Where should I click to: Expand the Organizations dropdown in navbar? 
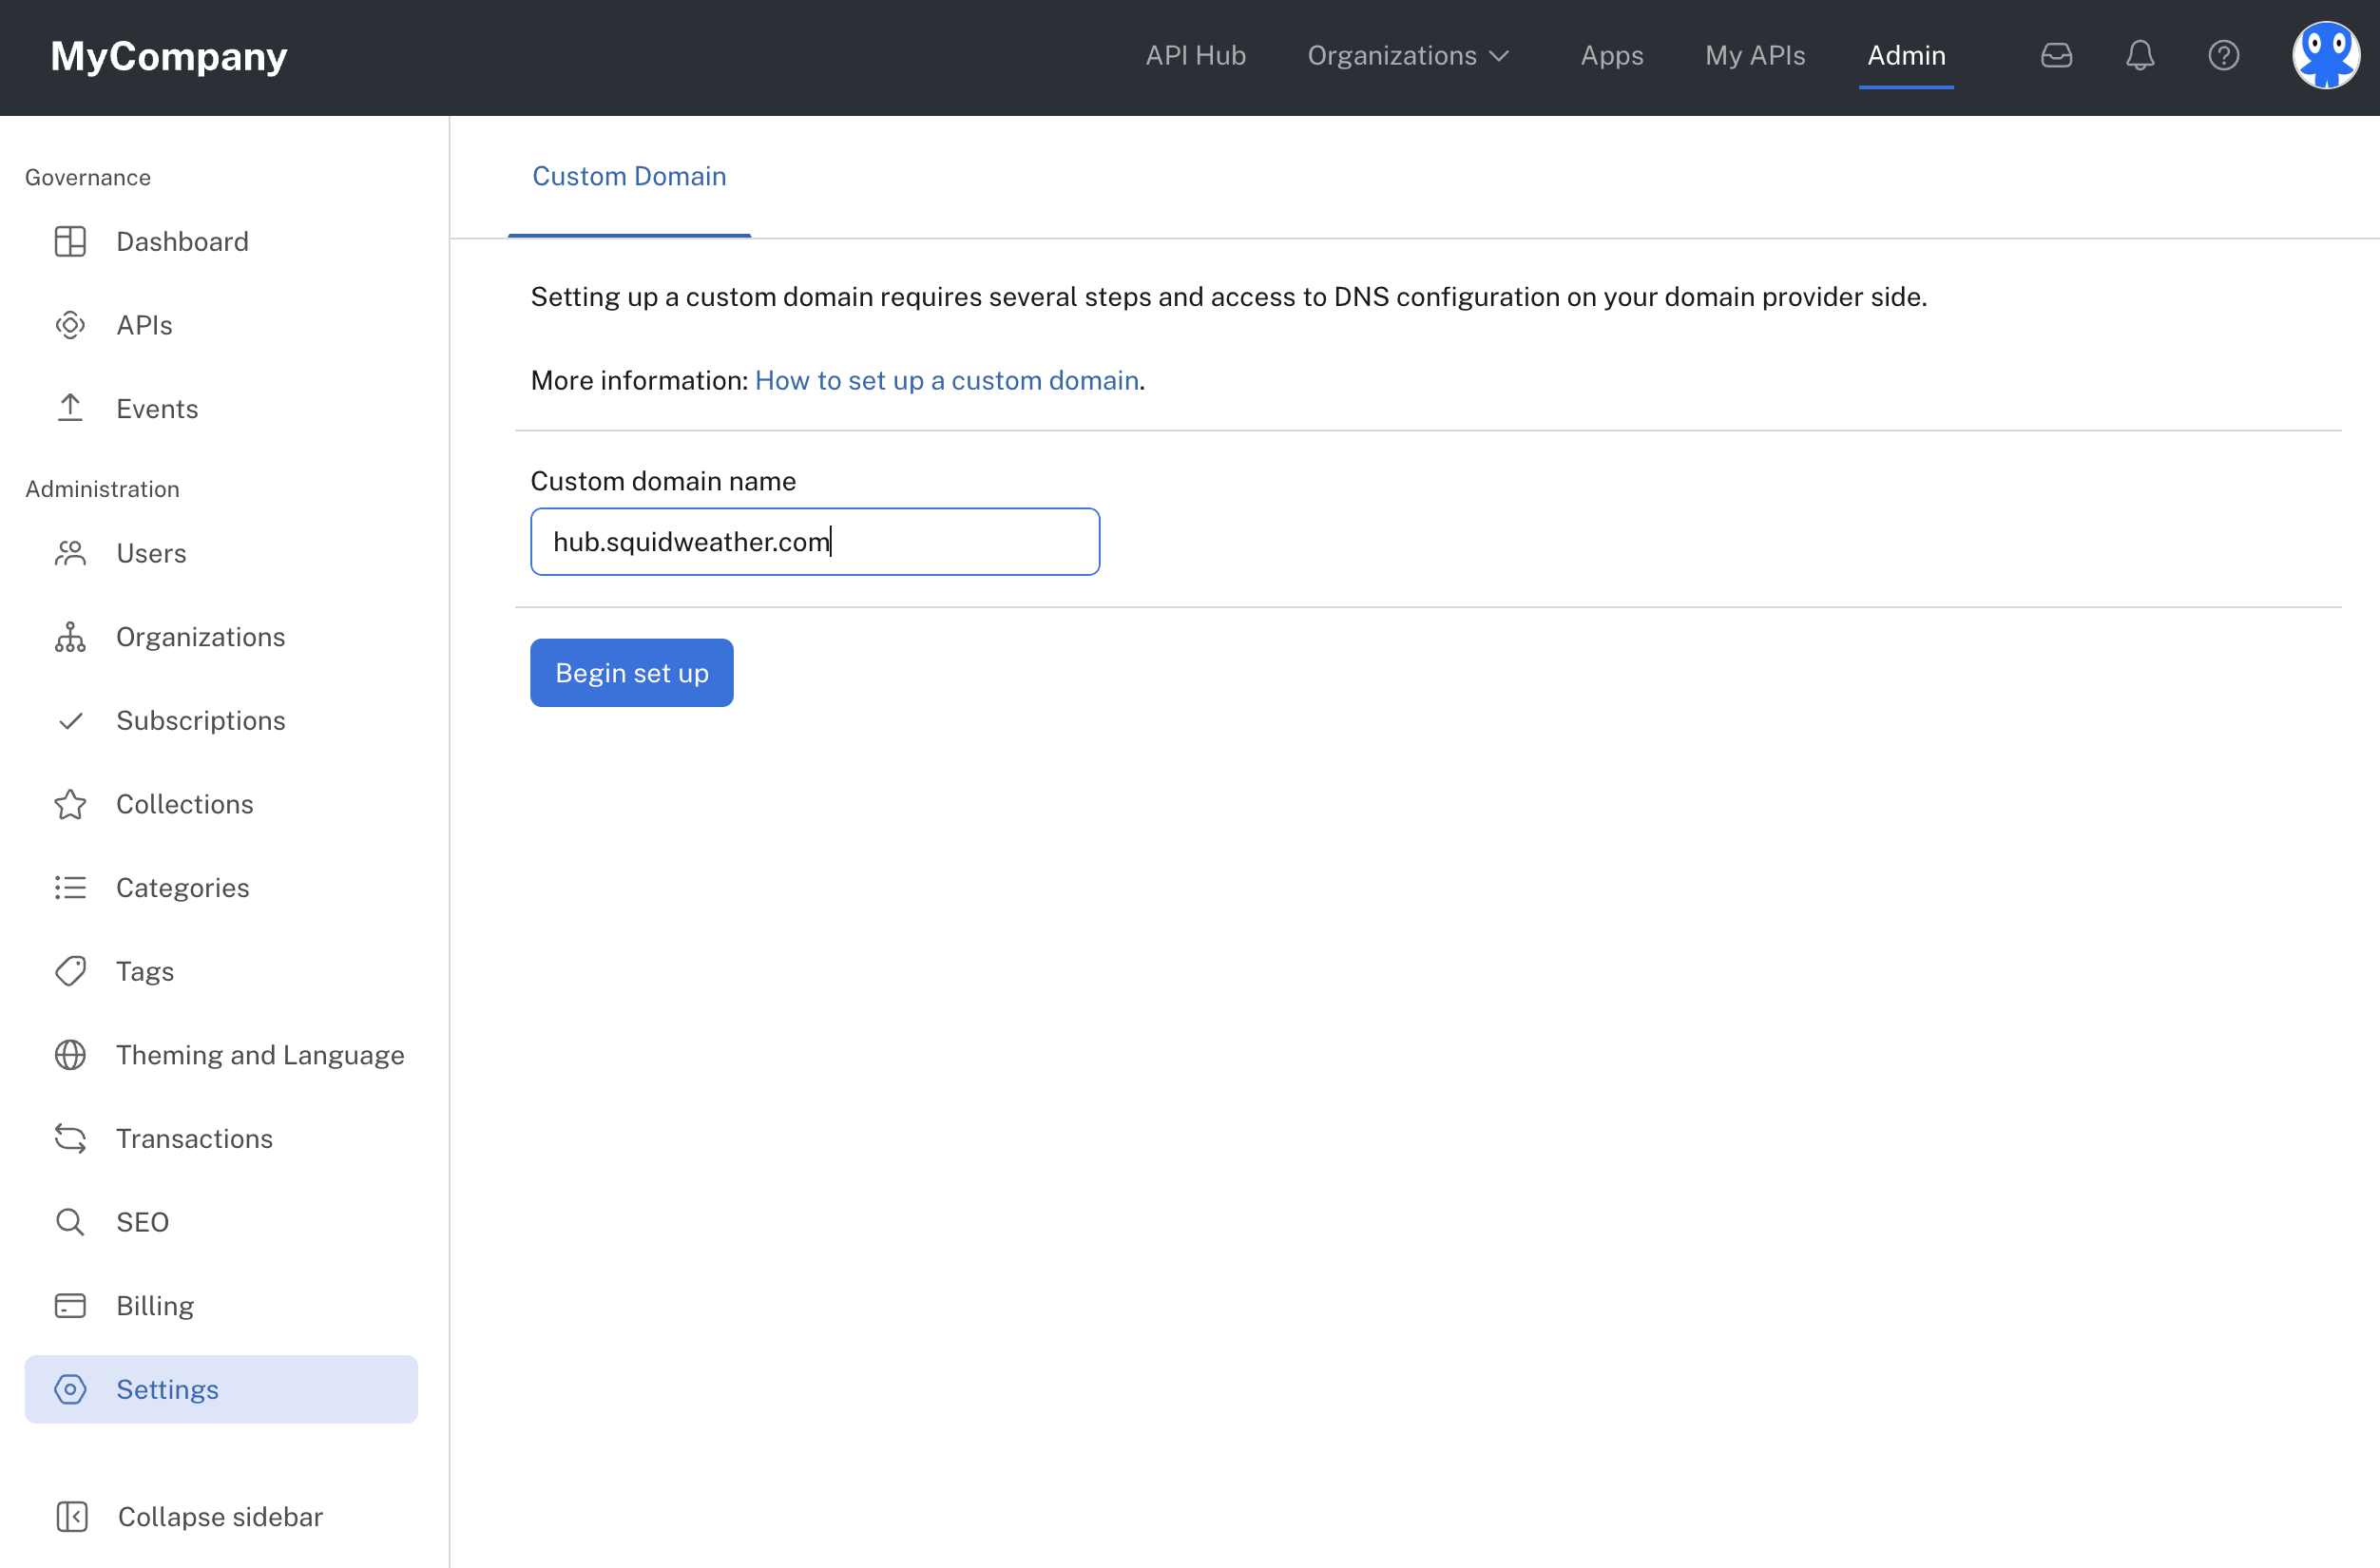(x=1409, y=56)
